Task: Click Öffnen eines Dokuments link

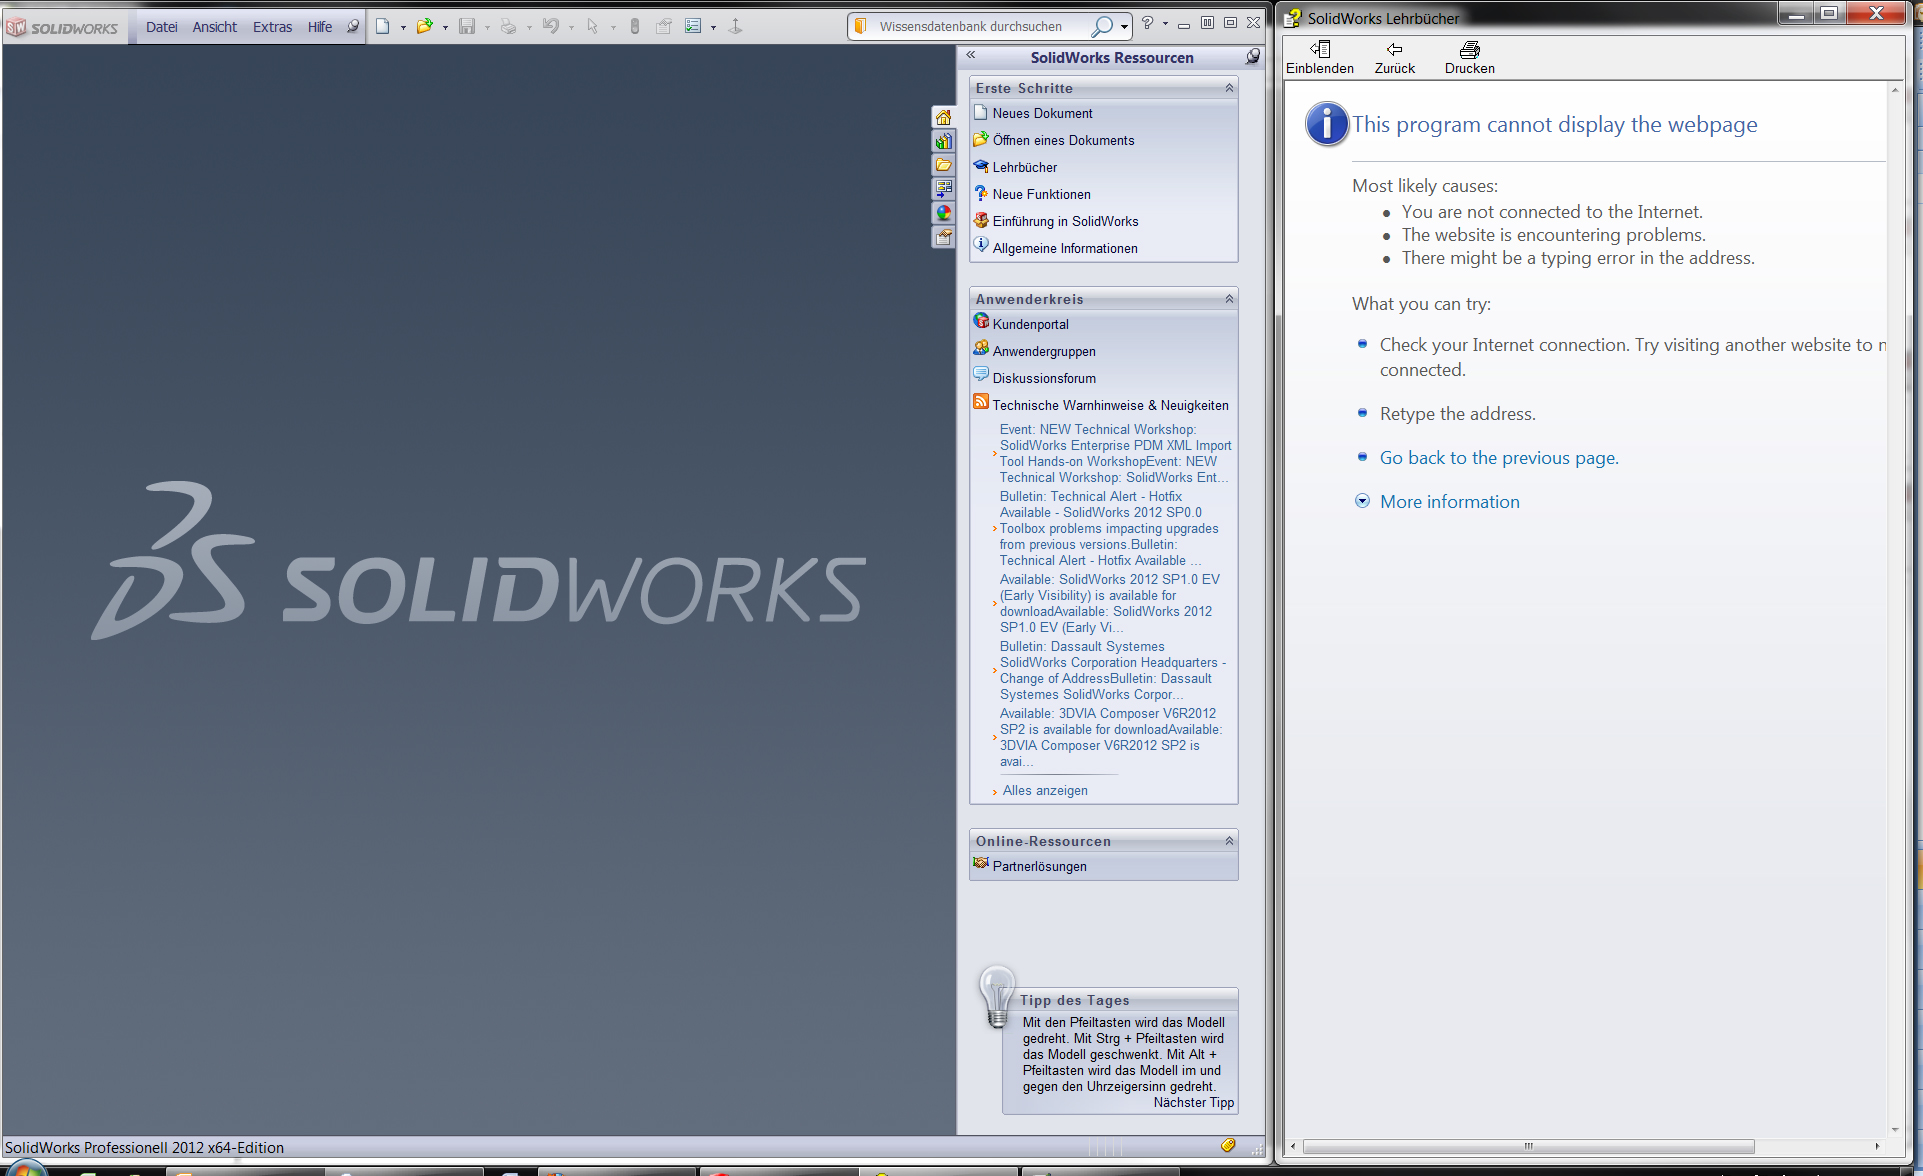Action: click(x=1063, y=140)
